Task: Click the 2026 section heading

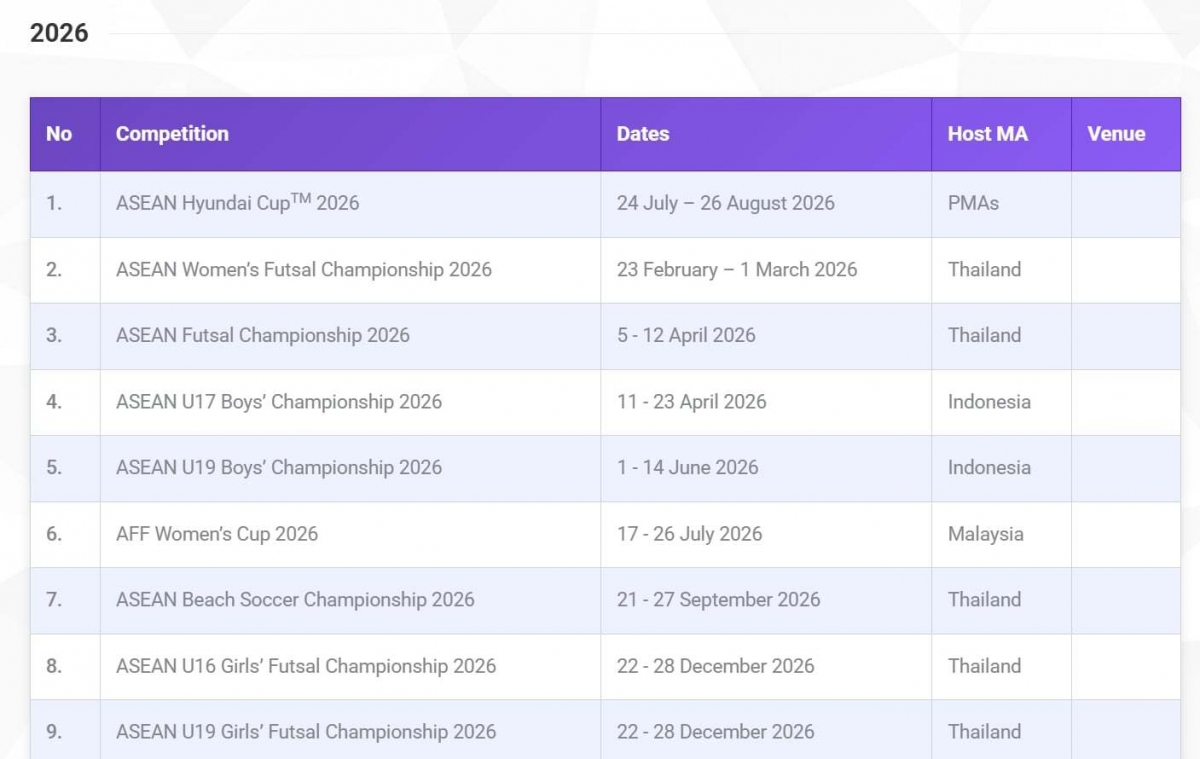Action: (59, 33)
